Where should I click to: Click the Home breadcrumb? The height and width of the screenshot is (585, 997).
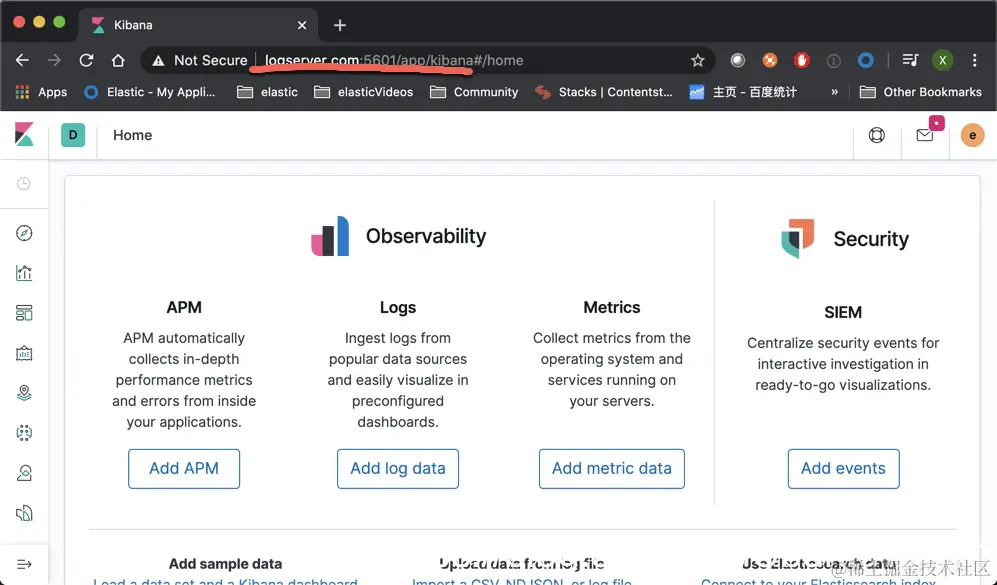tap(132, 135)
